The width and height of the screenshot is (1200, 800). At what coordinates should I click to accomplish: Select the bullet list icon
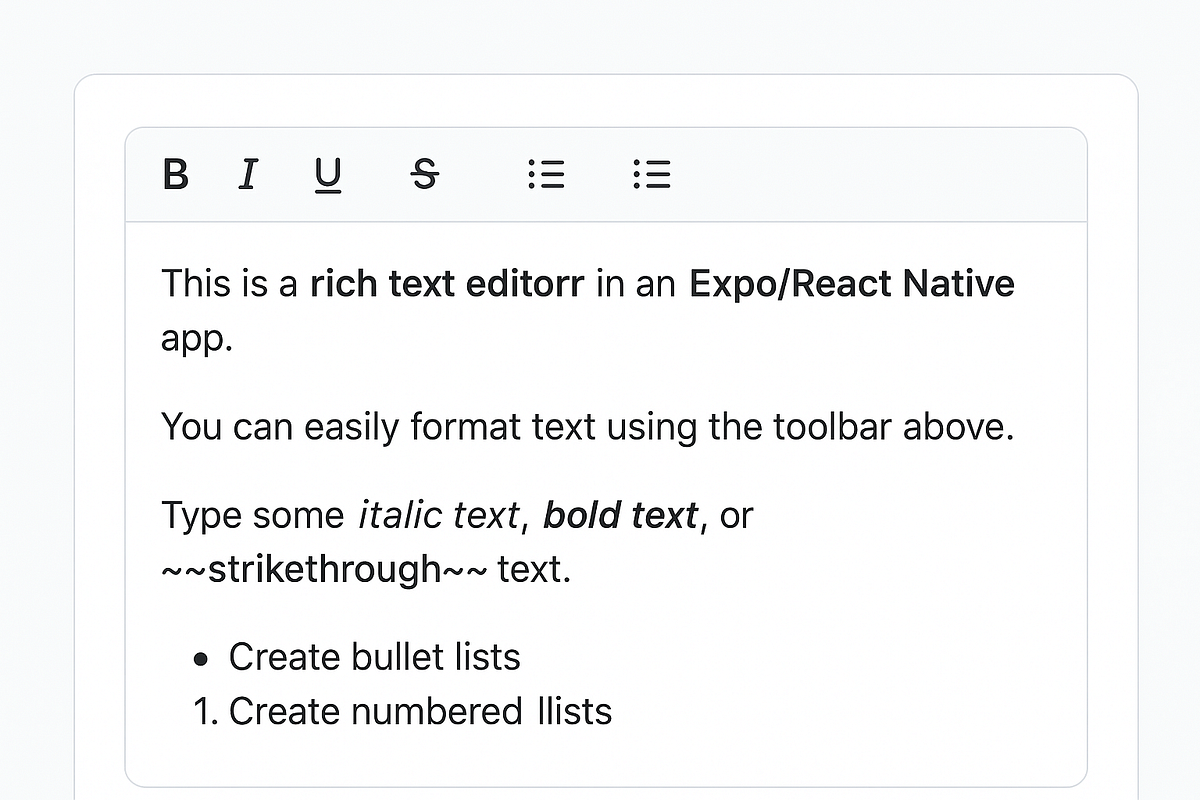pyautogui.click(x=546, y=175)
